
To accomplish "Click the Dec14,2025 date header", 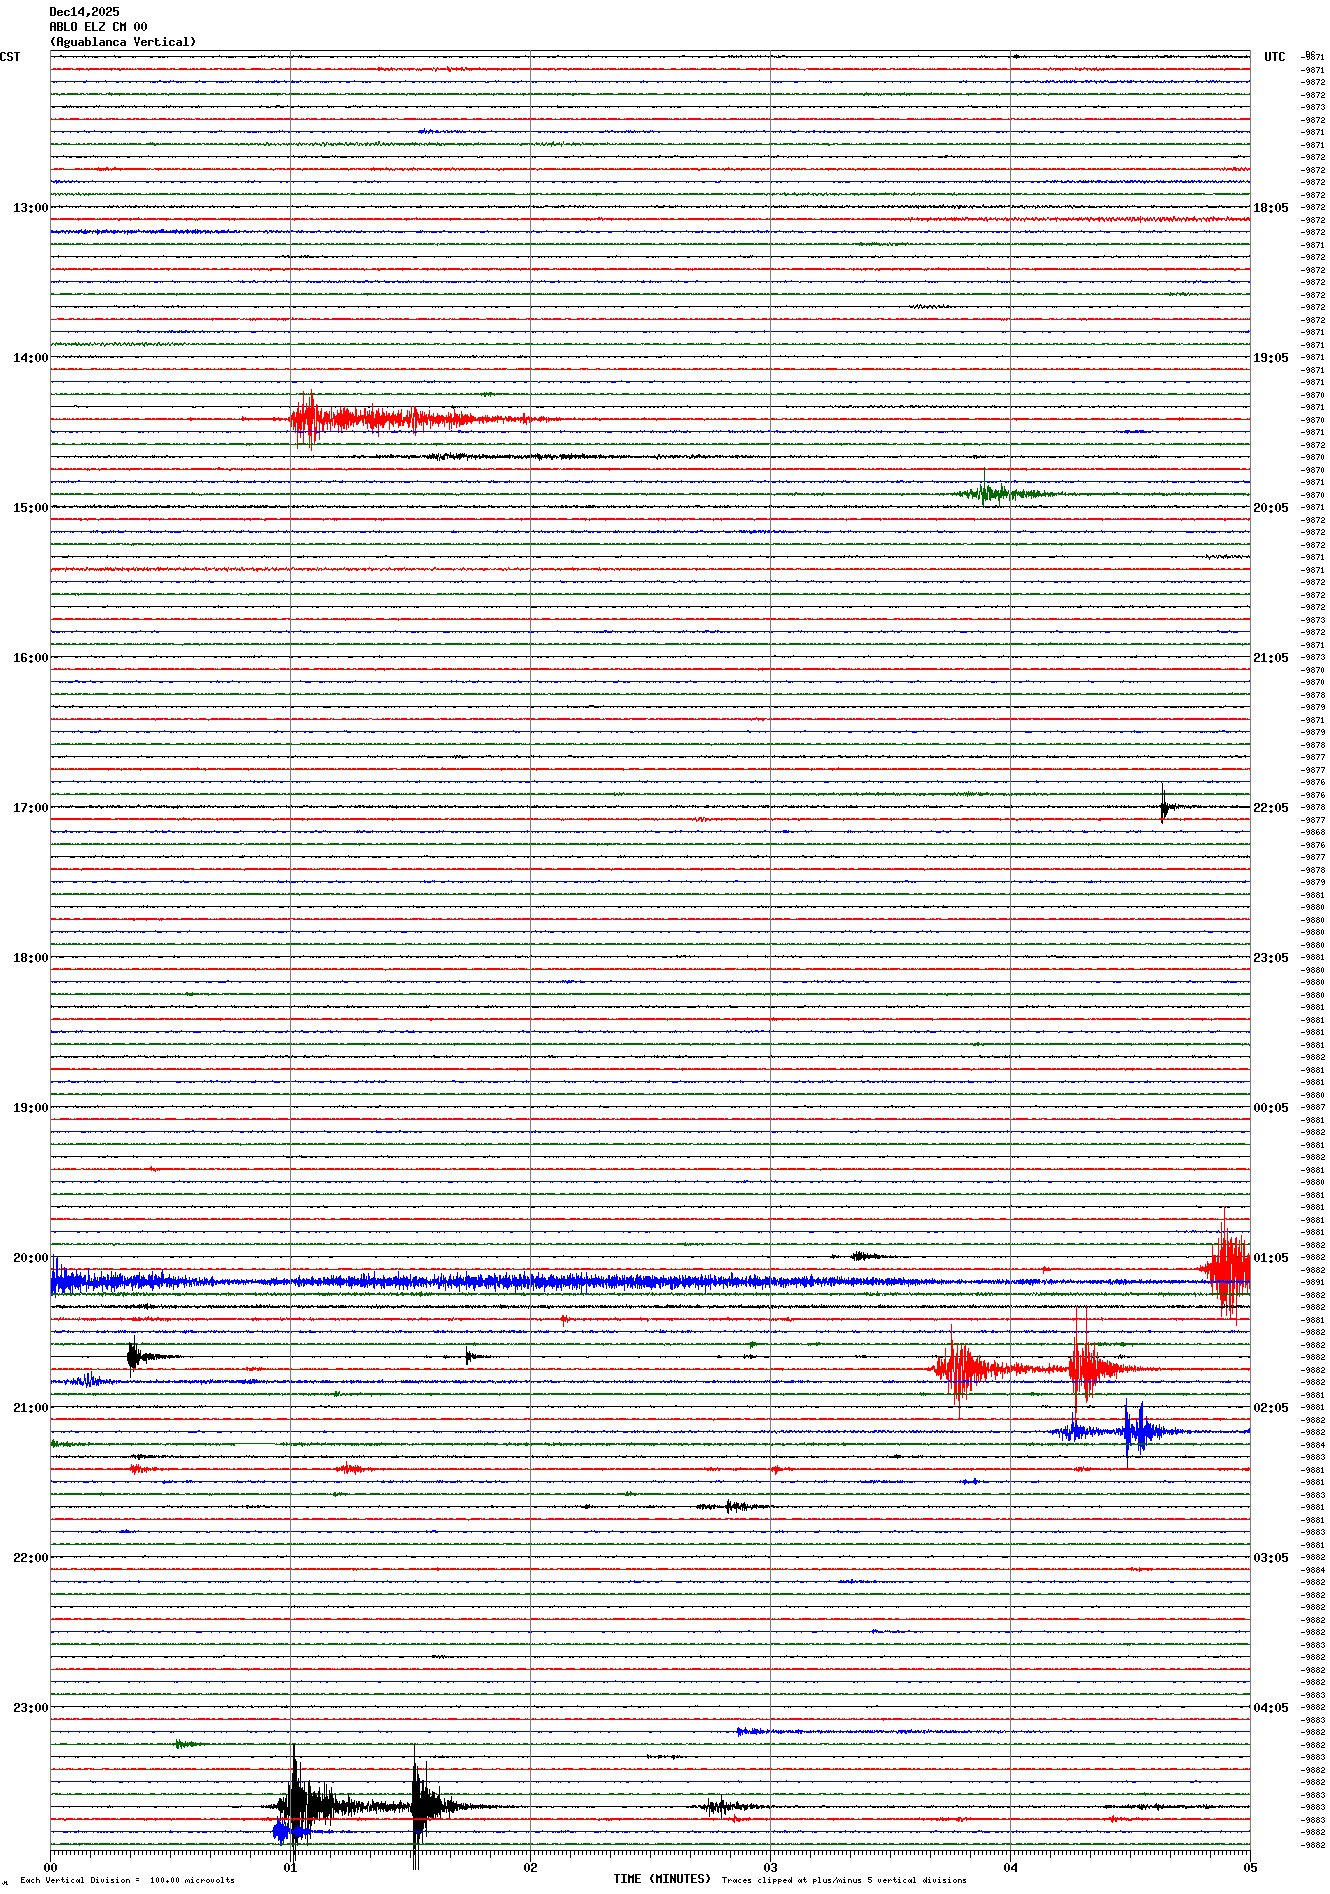I will pos(84,12).
